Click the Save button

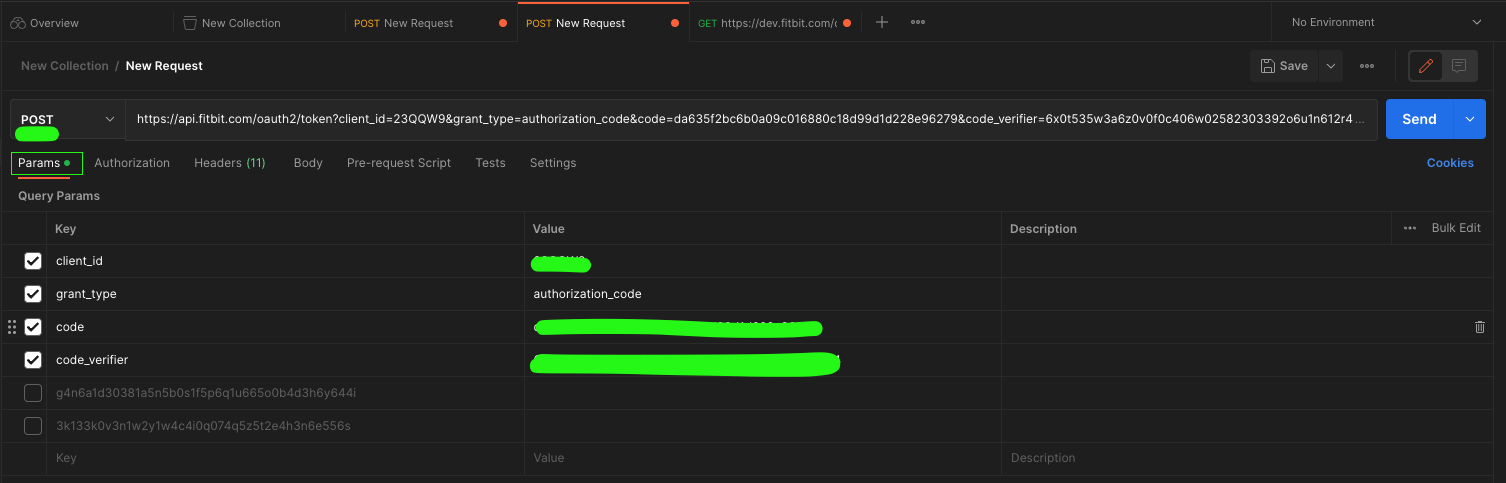pyautogui.click(x=1284, y=66)
